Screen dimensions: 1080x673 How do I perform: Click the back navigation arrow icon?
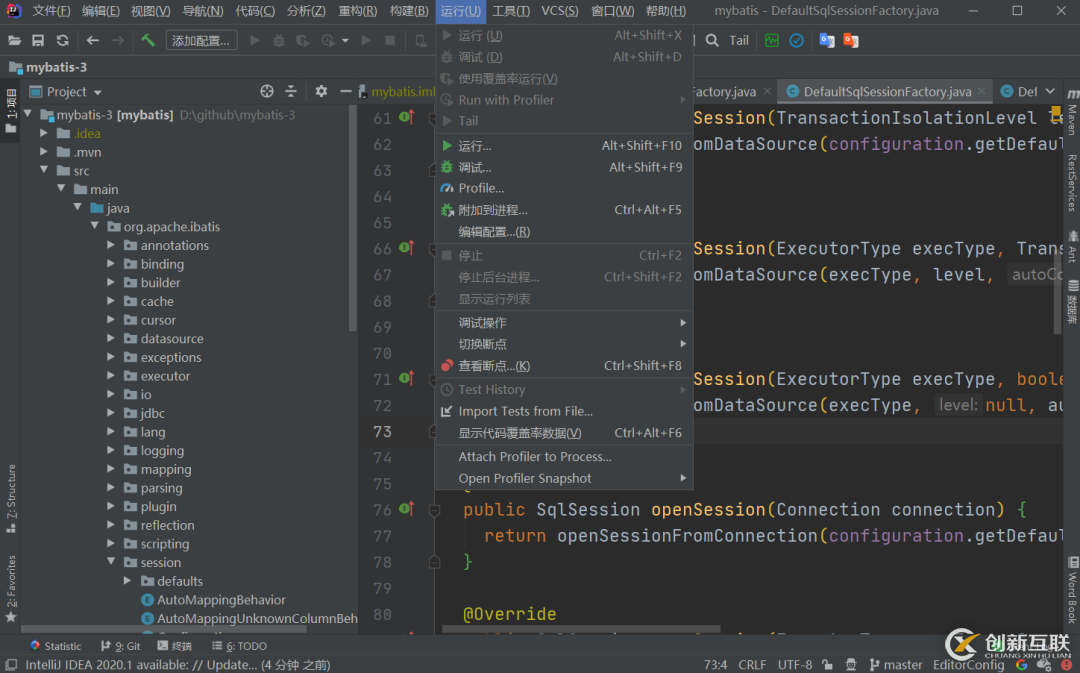[93, 41]
